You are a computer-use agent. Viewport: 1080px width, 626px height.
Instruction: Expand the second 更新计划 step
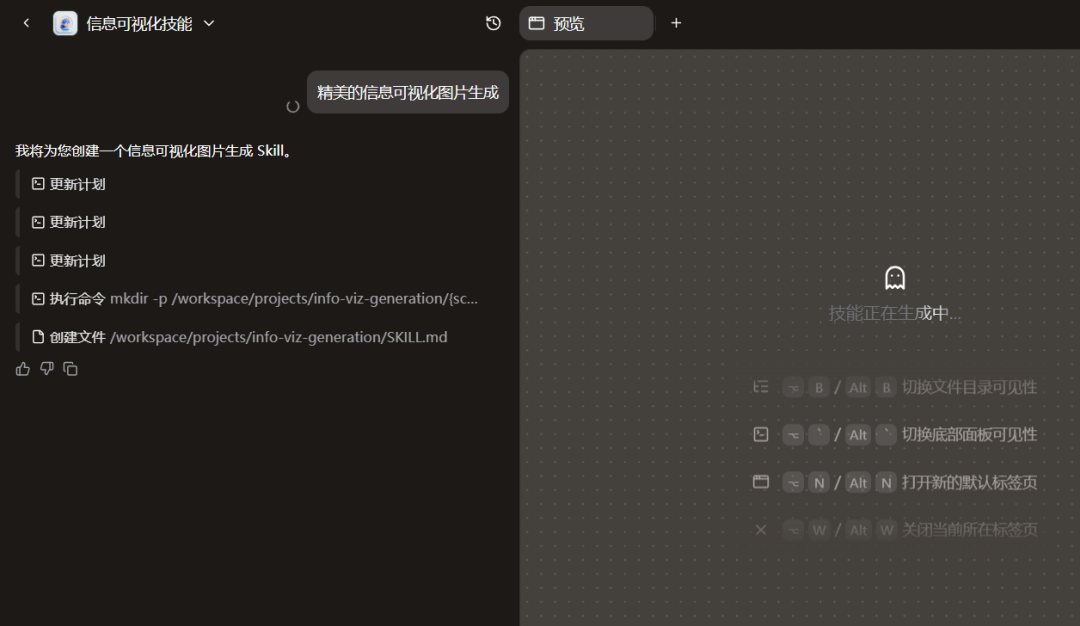coord(68,222)
